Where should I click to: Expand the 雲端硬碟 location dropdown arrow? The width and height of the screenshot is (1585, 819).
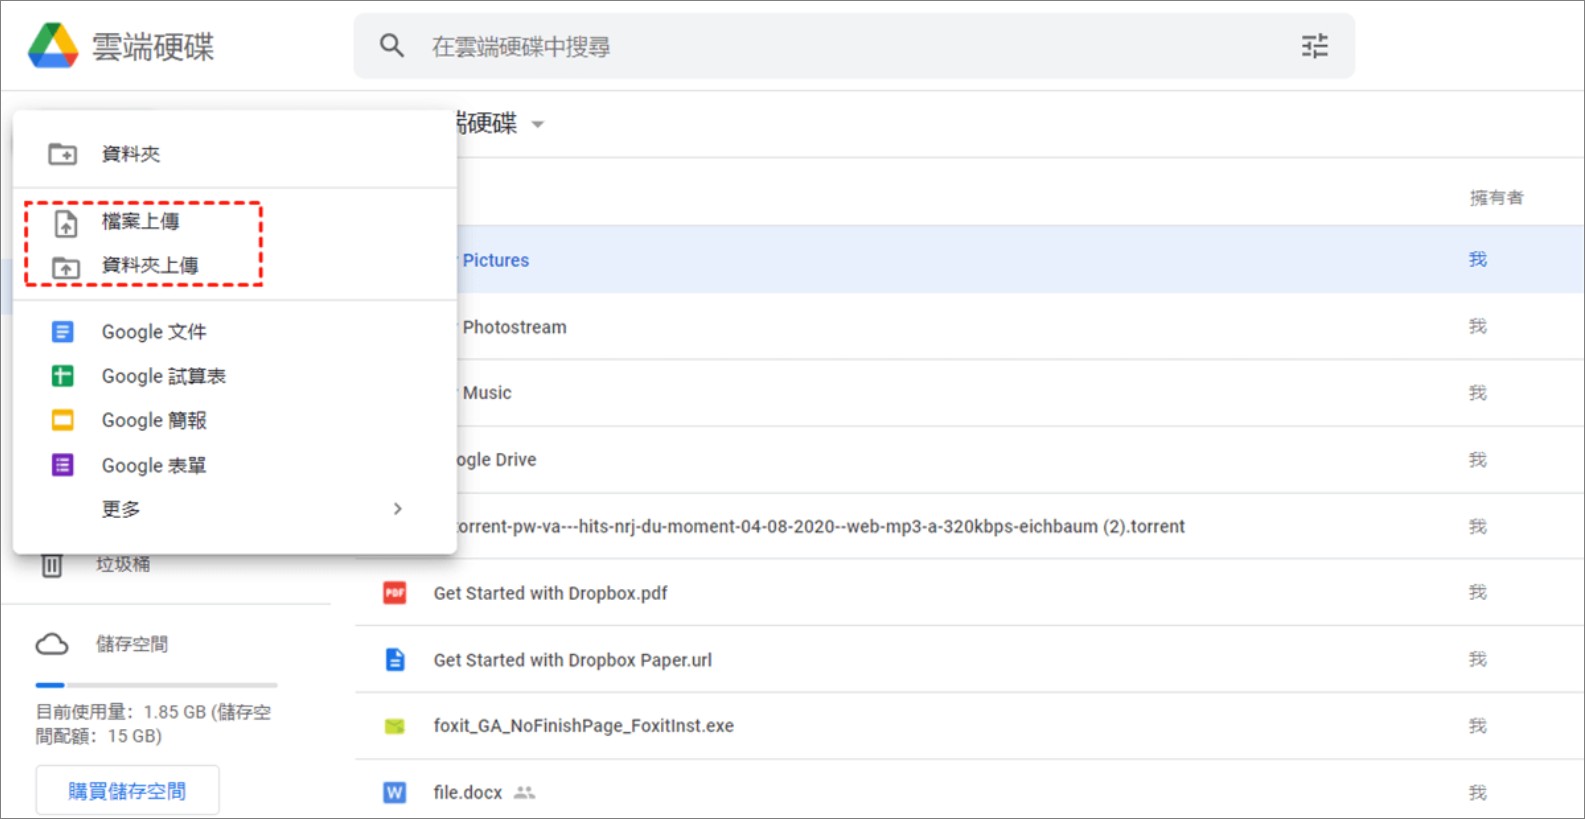[x=538, y=125]
